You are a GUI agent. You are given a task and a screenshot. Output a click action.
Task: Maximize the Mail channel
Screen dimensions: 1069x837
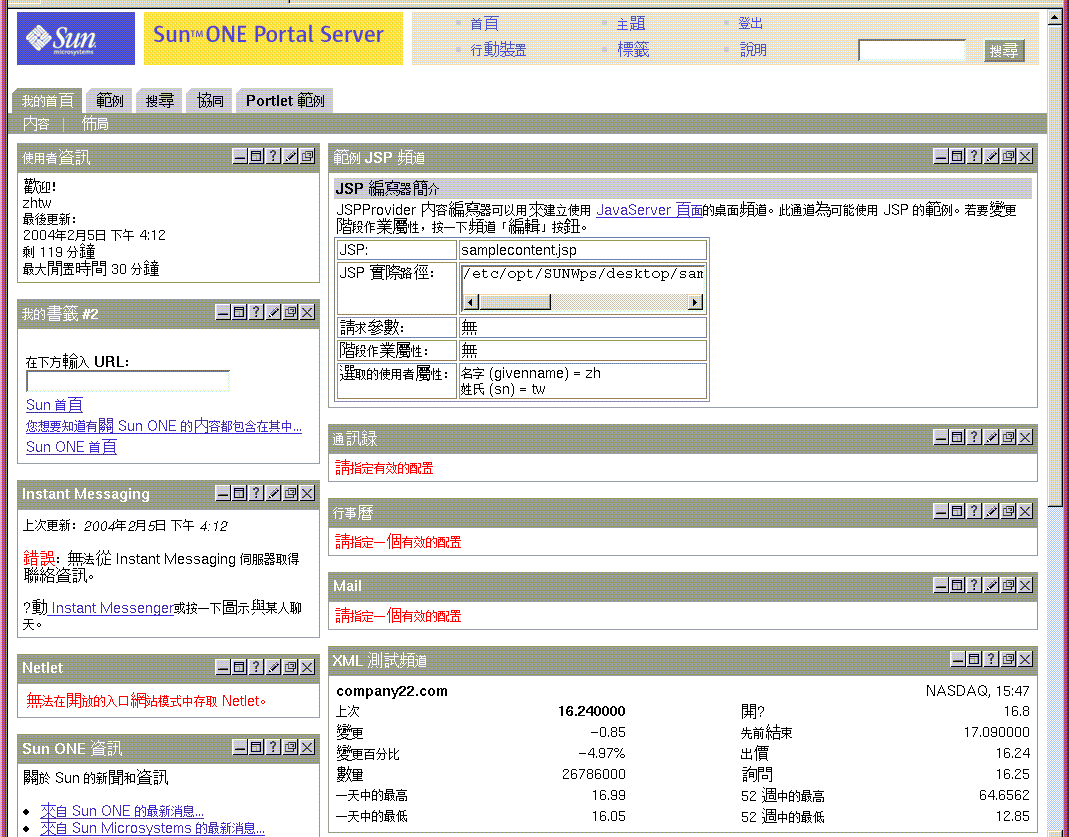tap(957, 585)
